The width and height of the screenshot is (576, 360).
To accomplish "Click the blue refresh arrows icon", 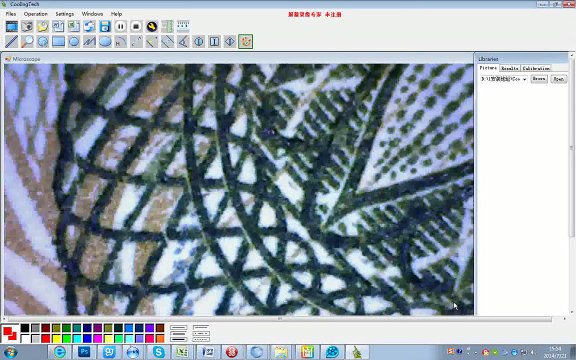I will click(x=89, y=26).
